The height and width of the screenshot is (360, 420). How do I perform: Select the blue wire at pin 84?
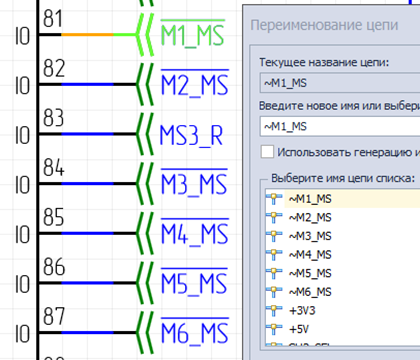(87, 184)
